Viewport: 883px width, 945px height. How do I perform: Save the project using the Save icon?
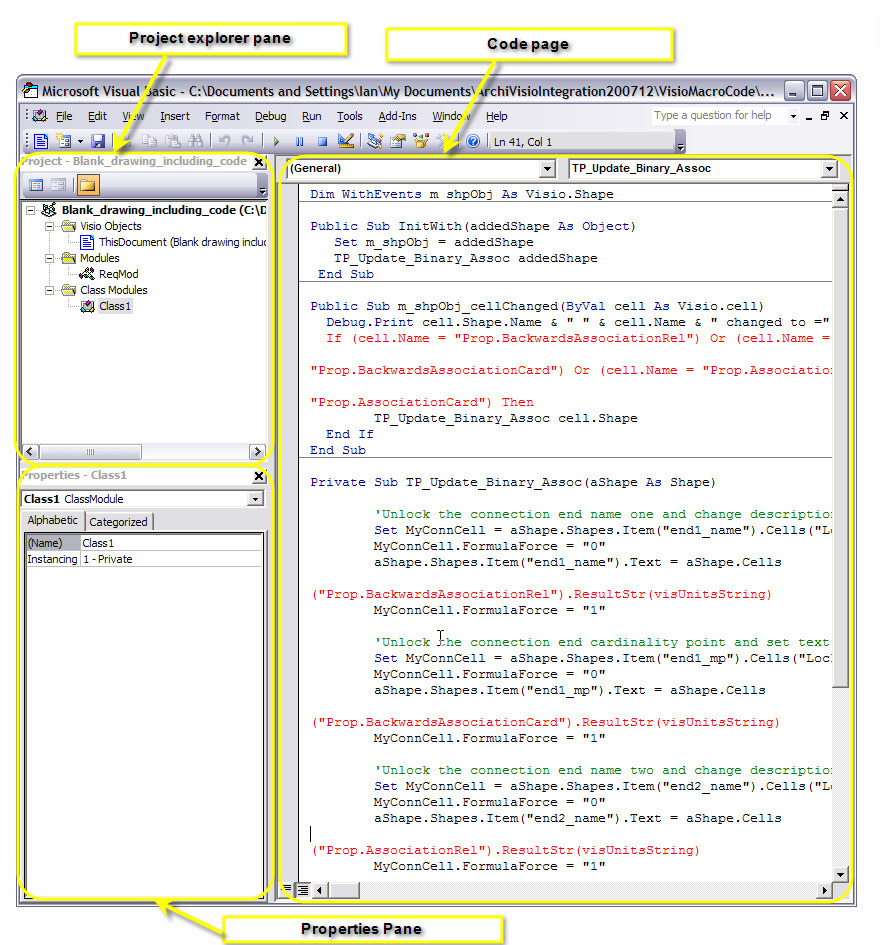[x=97, y=140]
